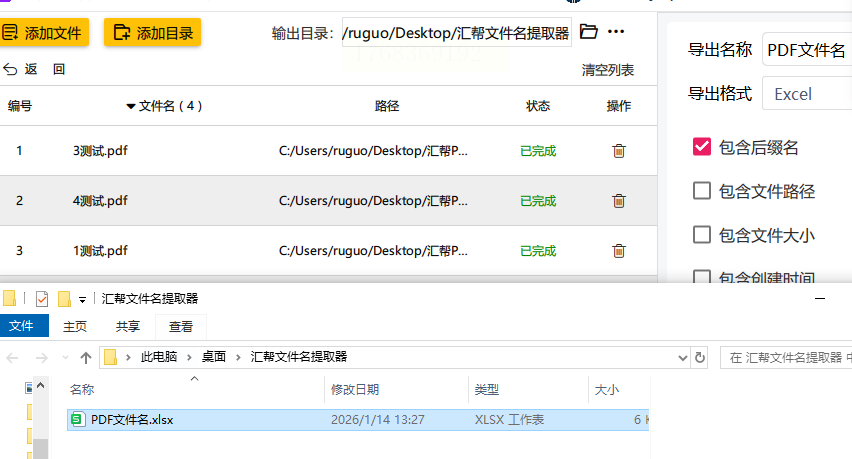Click the Explorer forward navigation arrow
The width and height of the screenshot is (852, 459).
click(x=41, y=357)
